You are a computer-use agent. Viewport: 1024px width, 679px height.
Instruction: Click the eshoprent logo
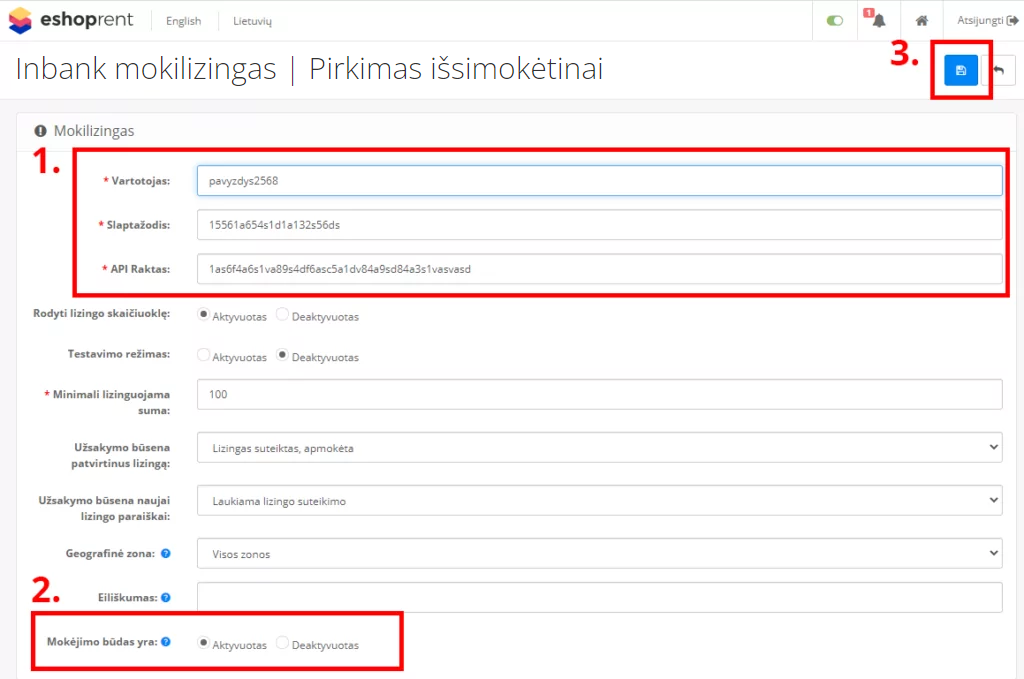pyautogui.click(x=71, y=20)
